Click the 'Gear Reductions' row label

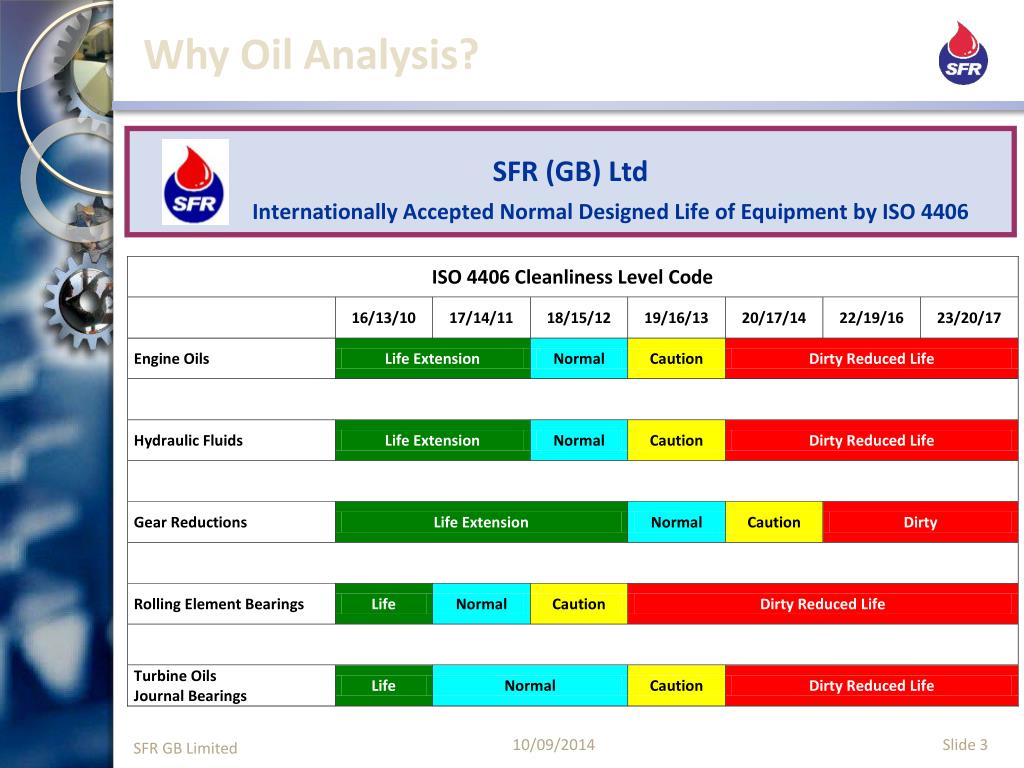coord(190,522)
